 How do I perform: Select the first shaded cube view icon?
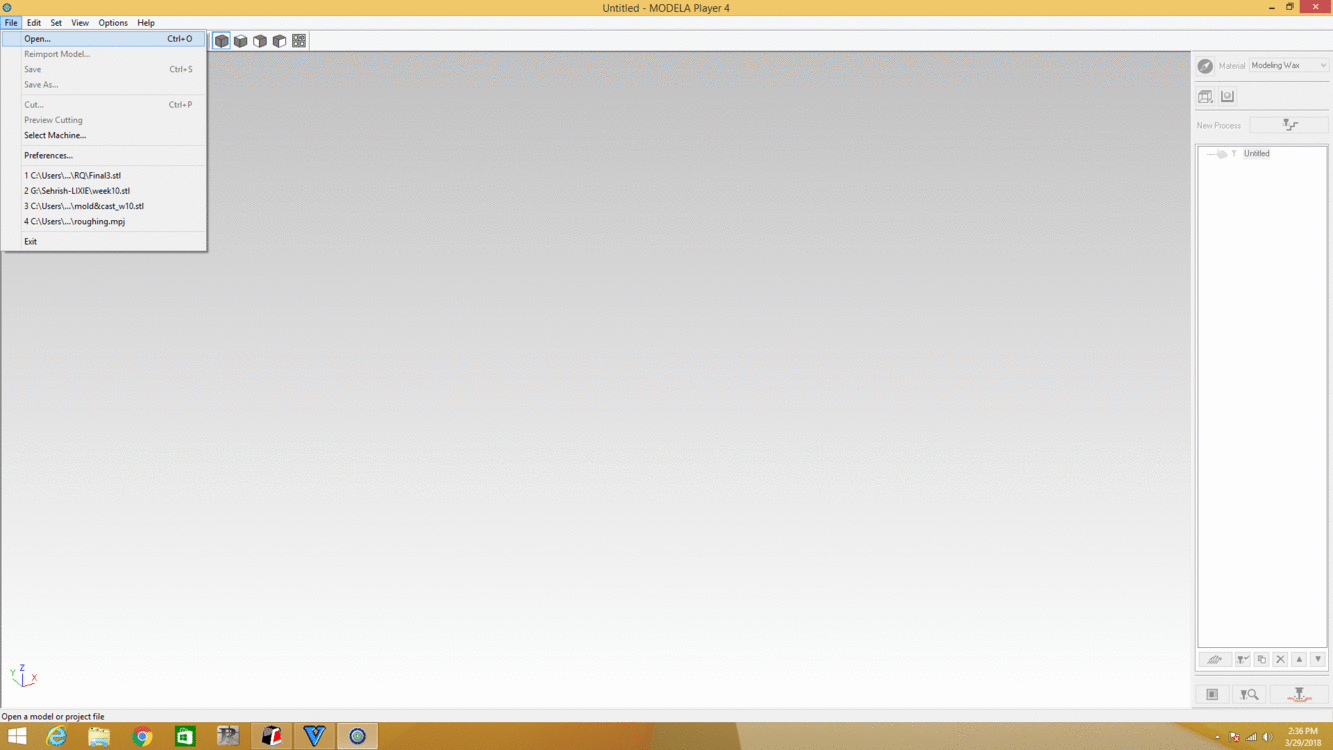(221, 41)
